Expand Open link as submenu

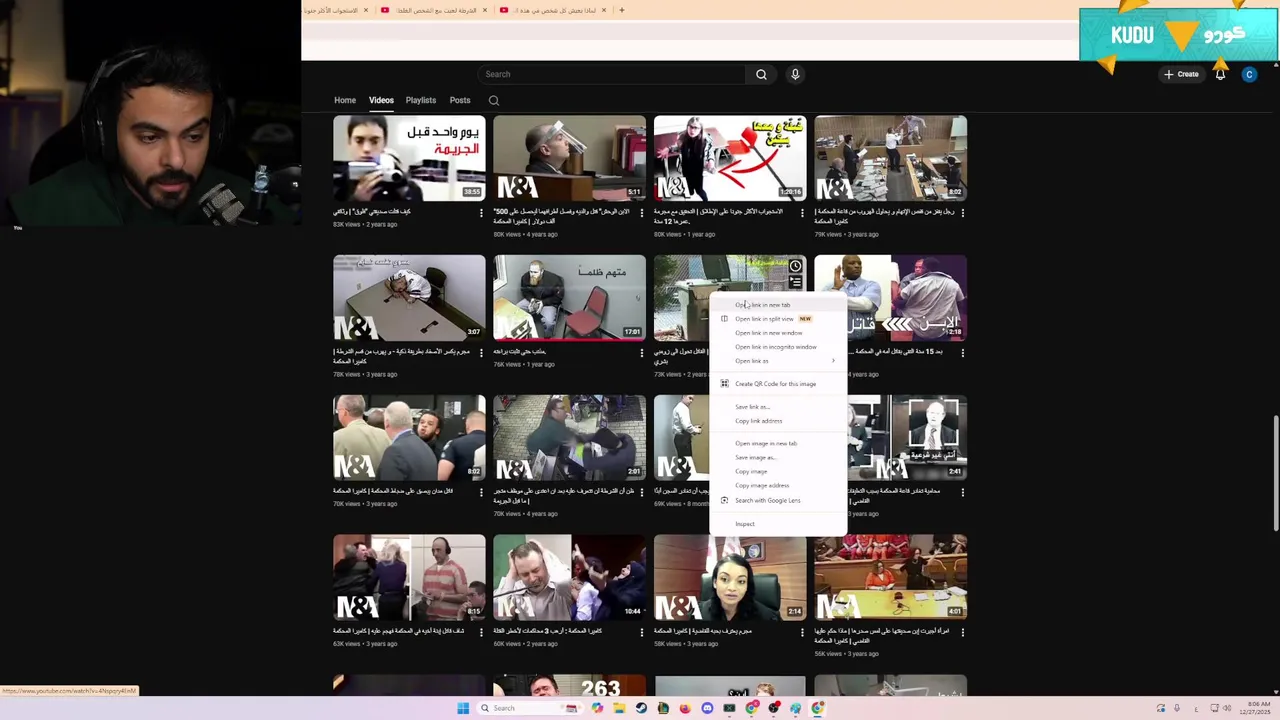click(x=778, y=361)
